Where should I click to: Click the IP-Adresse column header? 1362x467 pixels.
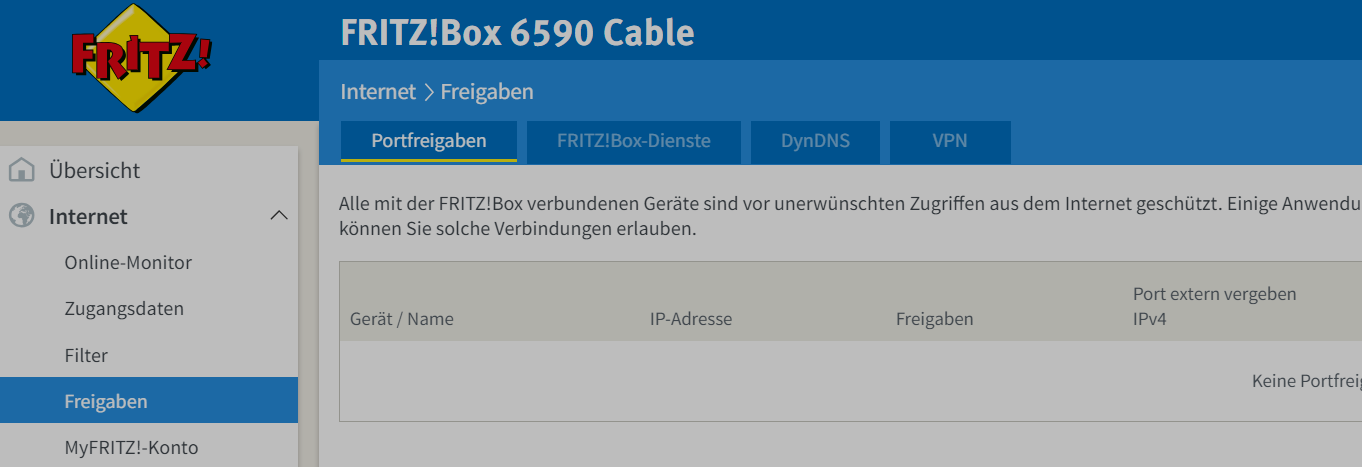click(x=691, y=320)
